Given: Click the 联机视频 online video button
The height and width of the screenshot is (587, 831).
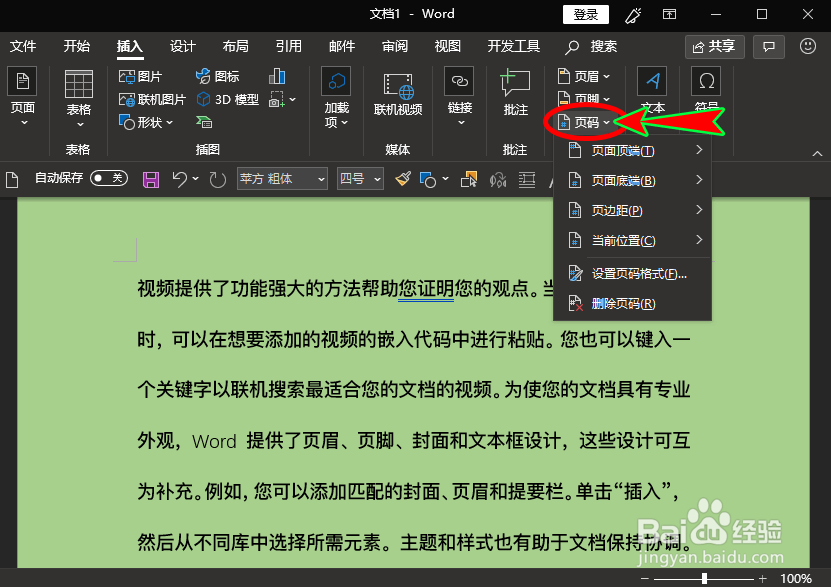Looking at the screenshot, I should tap(398, 95).
